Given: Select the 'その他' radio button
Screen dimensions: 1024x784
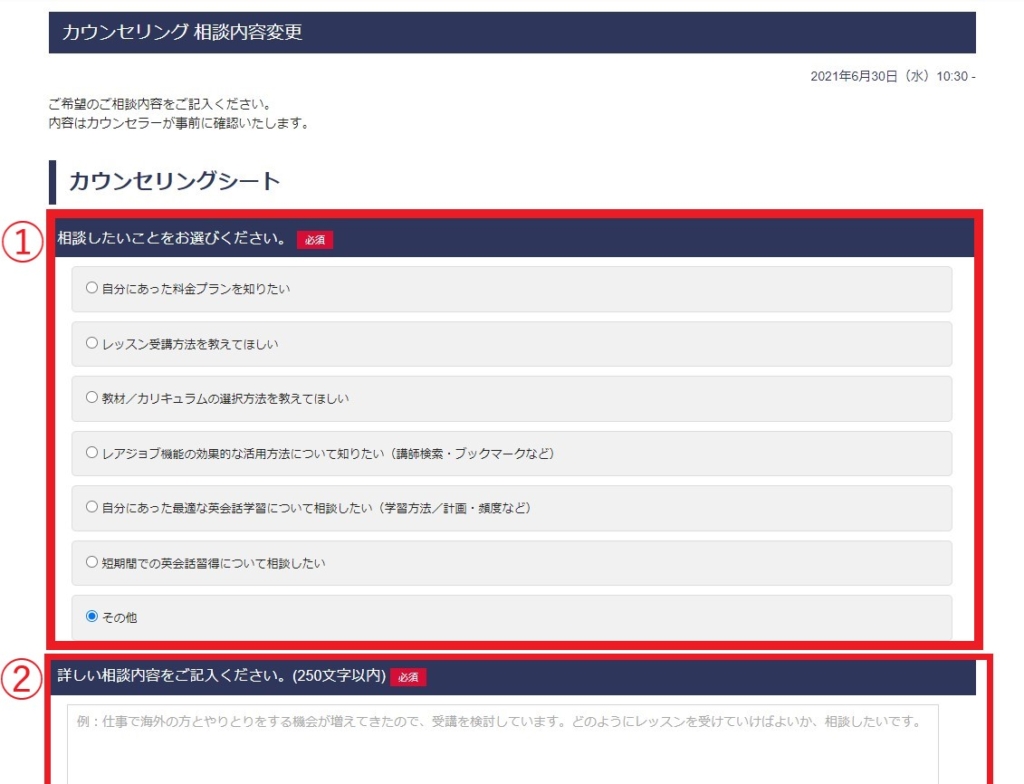Looking at the screenshot, I should [91, 616].
